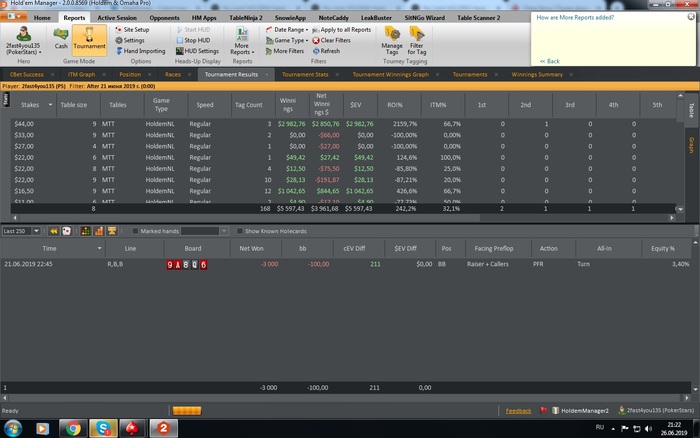Screen dimensions: 700x438
Task: Close the CBet Success report tab
Action: click(x=52, y=75)
